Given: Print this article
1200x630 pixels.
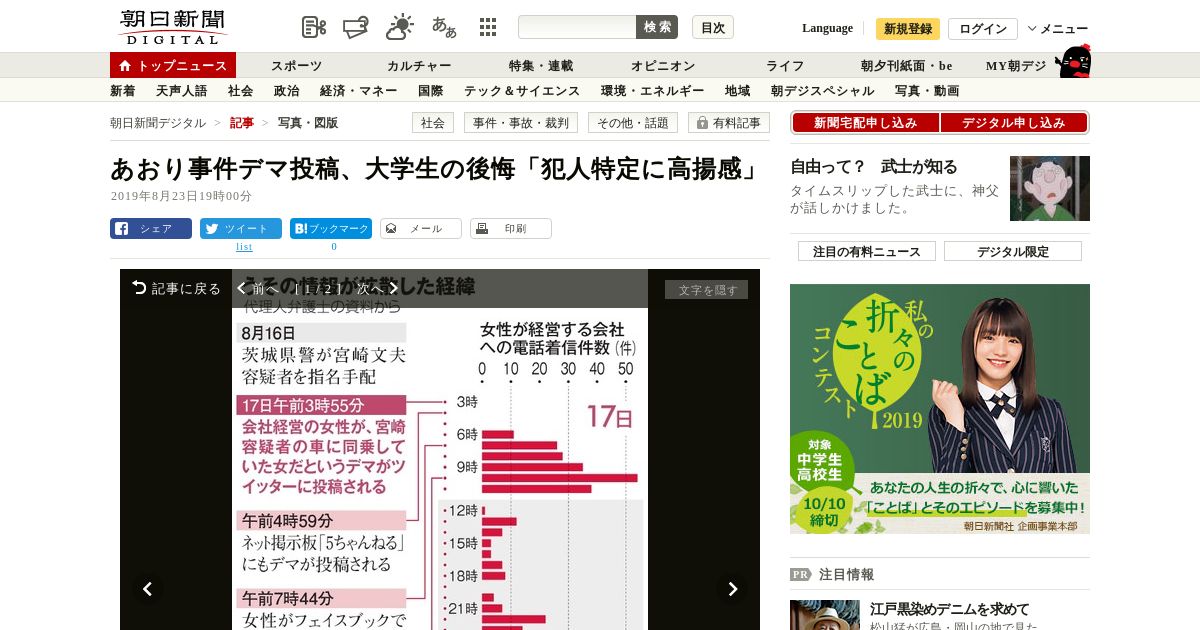Looking at the screenshot, I should click(x=511, y=229).
